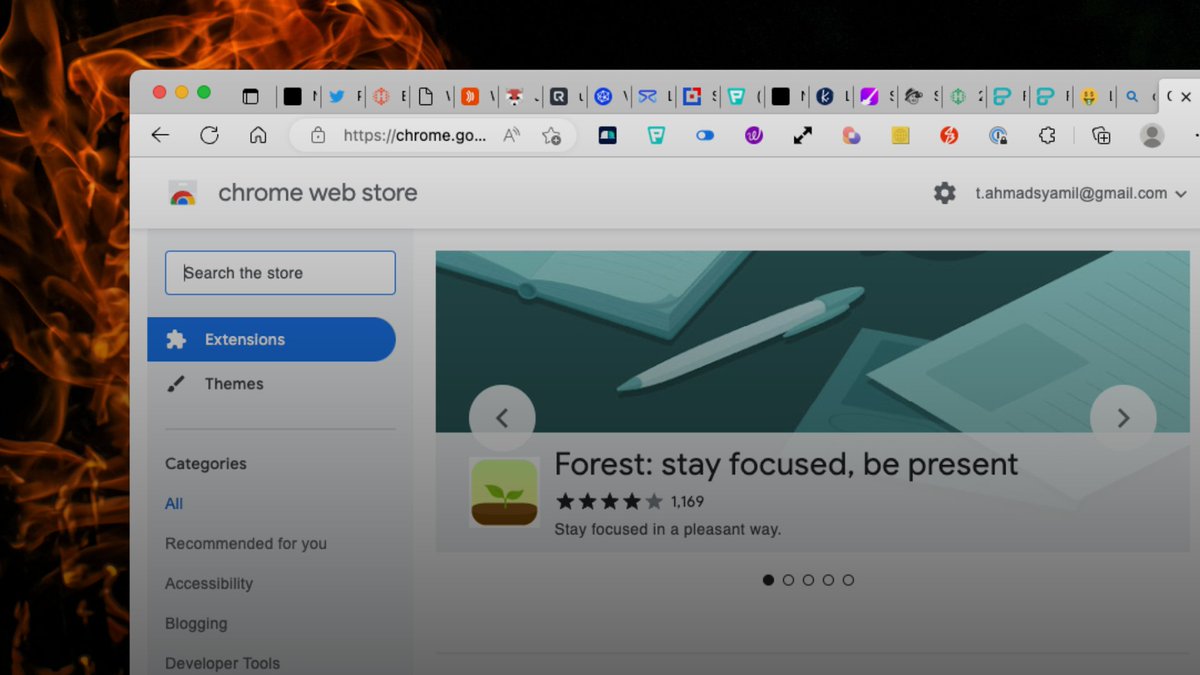Reload the page using the refresh icon
This screenshot has height=675, width=1200.
[209, 135]
